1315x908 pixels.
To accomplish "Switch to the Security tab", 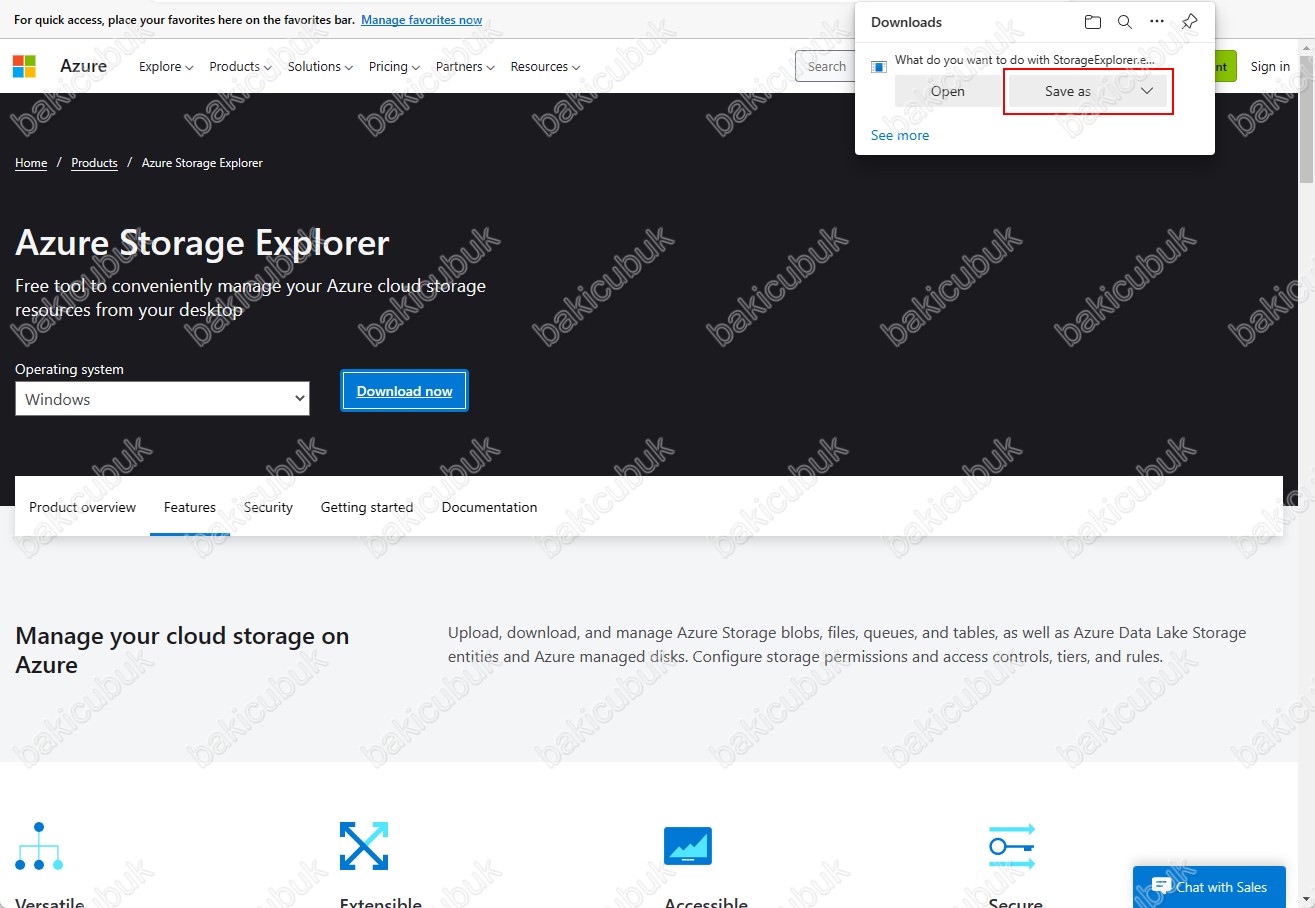I will tap(268, 507).
